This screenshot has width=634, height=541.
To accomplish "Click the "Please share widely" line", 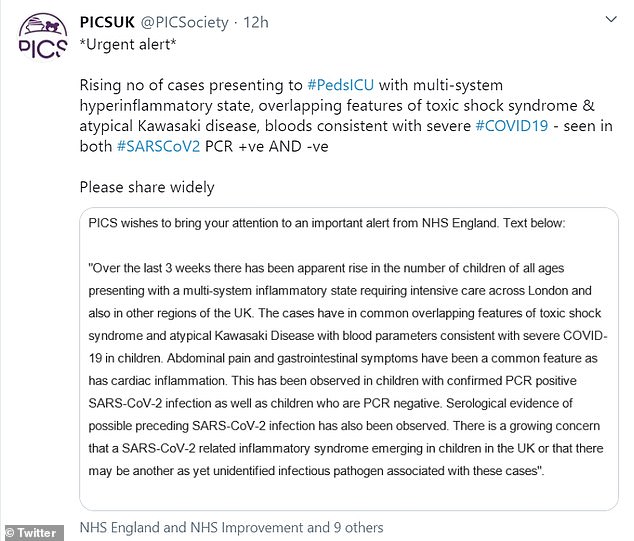I will 145,187.
